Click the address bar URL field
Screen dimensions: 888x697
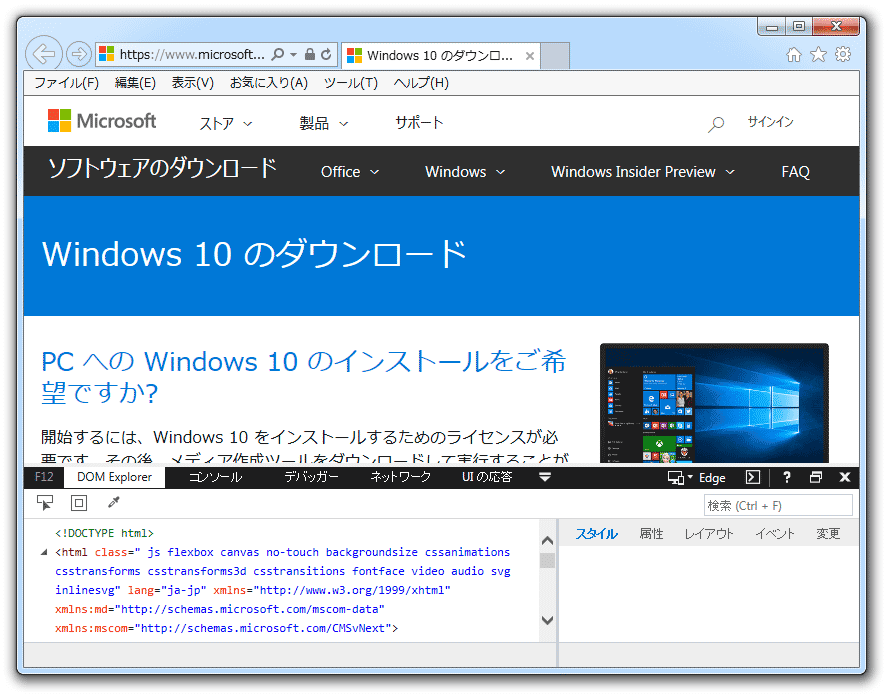tap(192, 54)
